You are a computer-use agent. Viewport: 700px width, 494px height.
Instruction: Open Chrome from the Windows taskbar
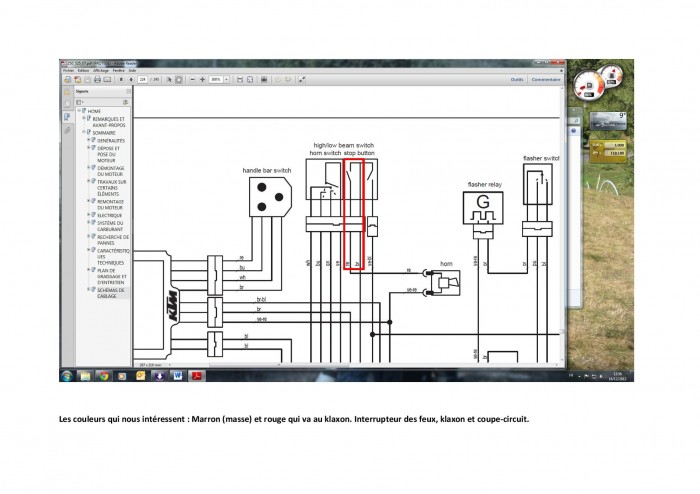point(103,376)
